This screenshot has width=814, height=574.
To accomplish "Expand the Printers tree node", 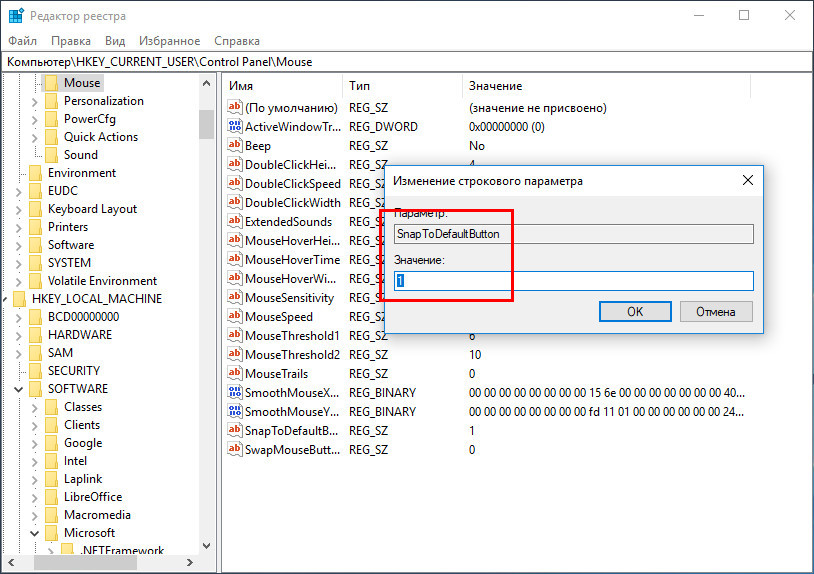I will 18,227.
